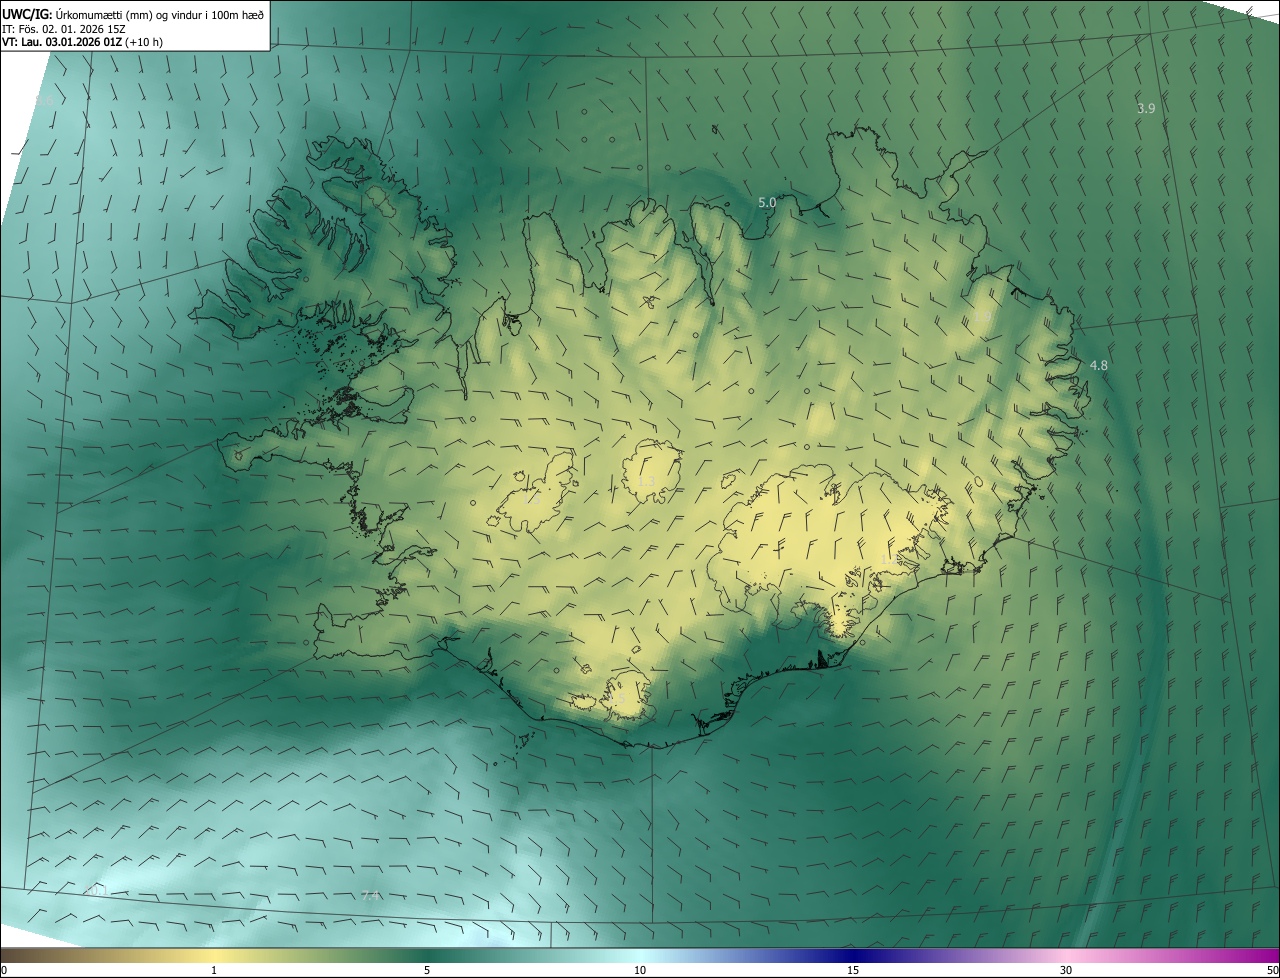Pick the dark navy color at 15
The image size is (1280, 978).
click(x=853, y=955)
